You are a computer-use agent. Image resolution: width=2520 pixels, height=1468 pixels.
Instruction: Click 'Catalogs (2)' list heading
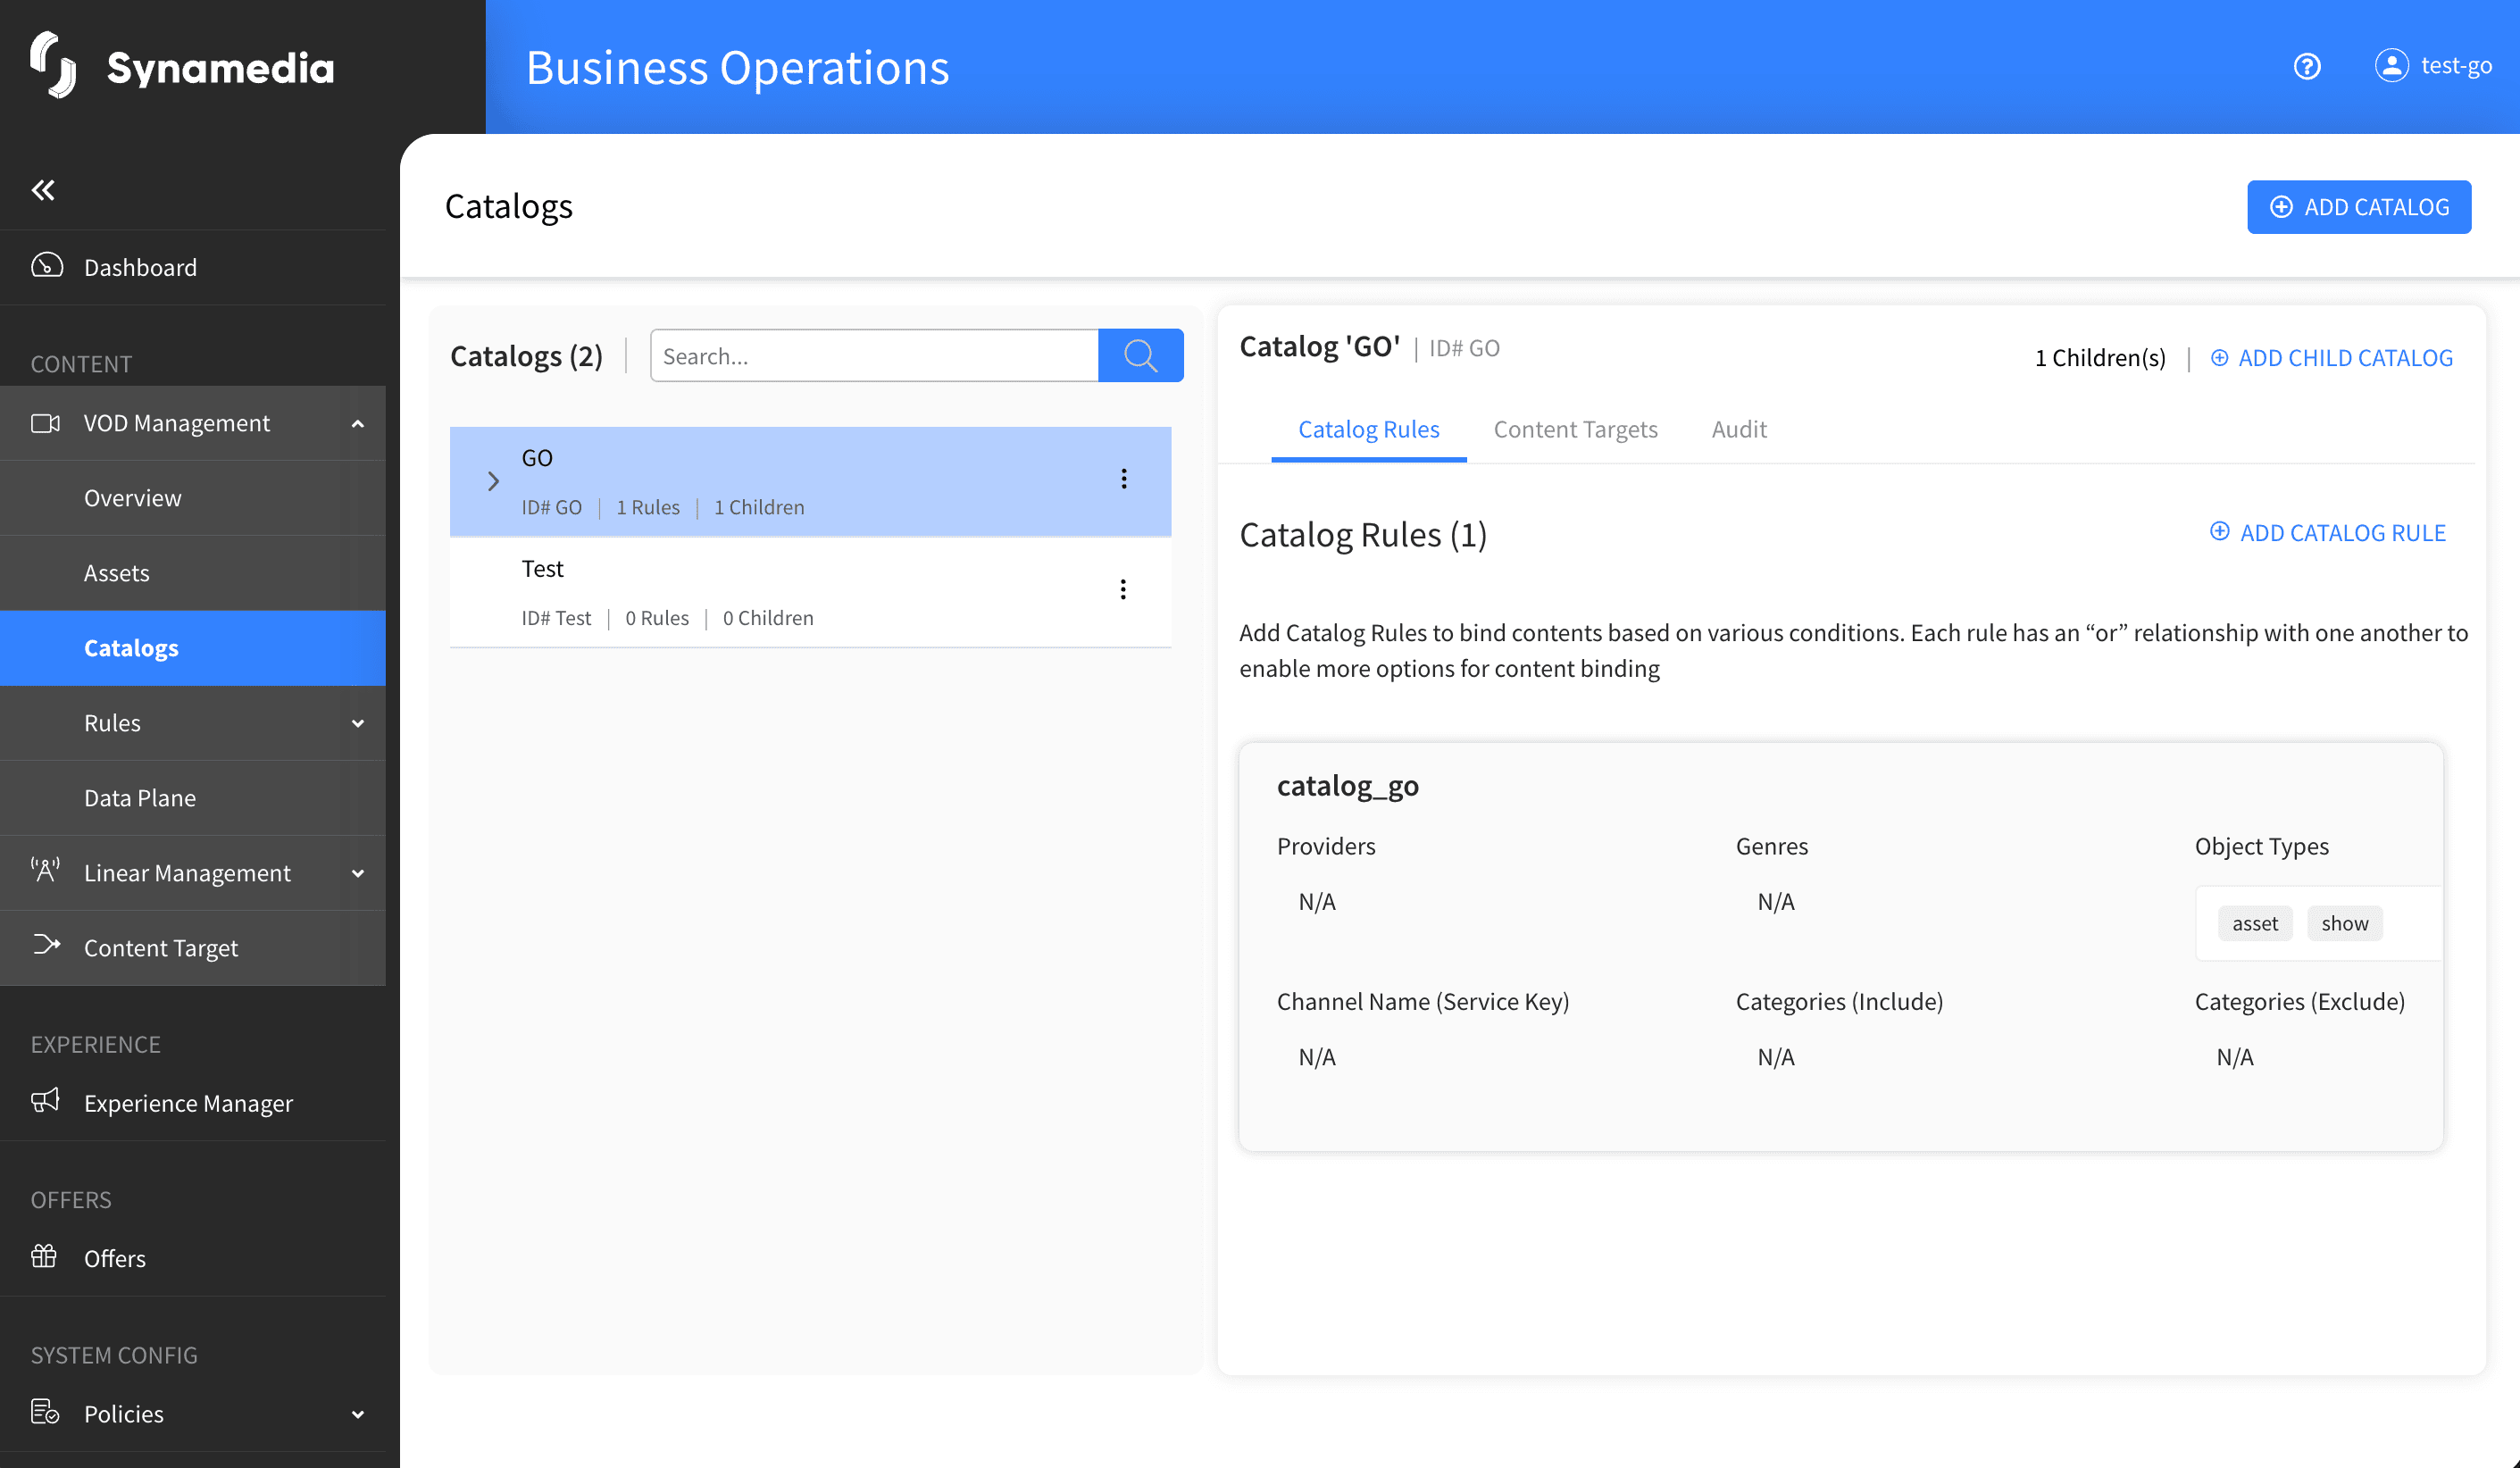[x=526, y=356]
